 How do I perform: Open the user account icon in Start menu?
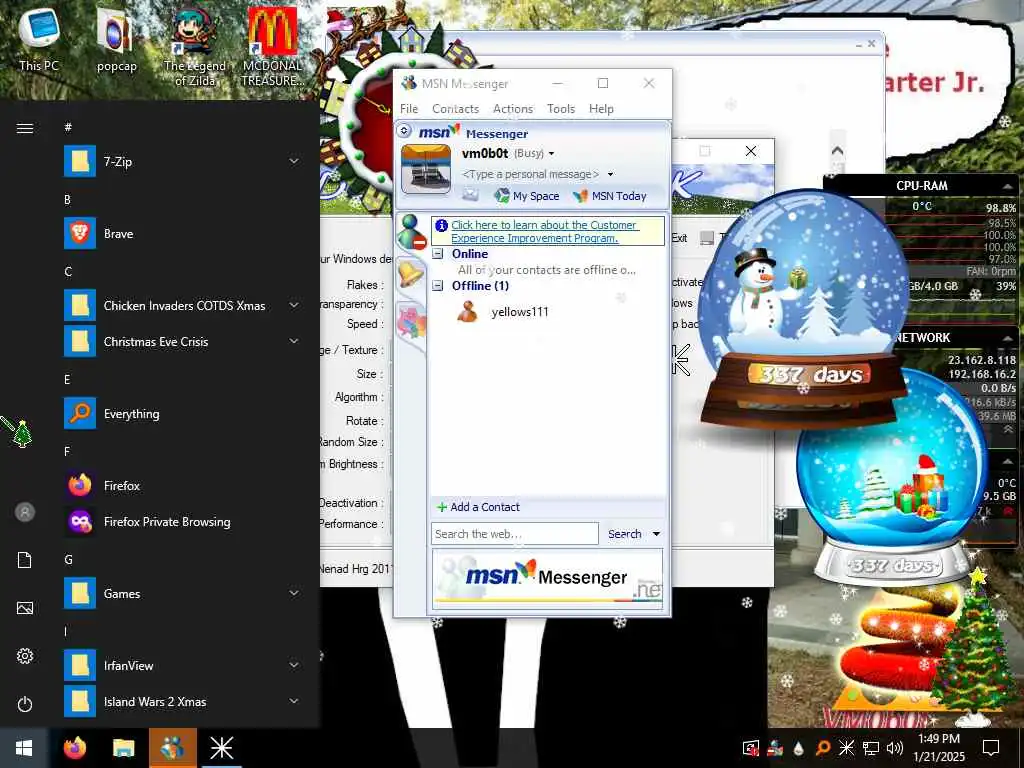click(25, 512)
